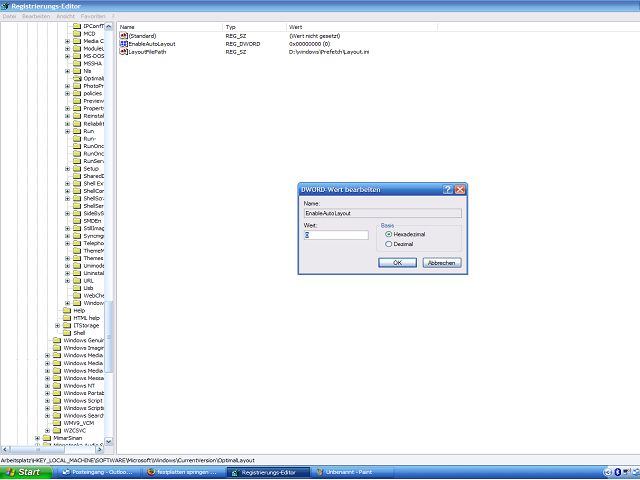Open the Datei menu

[x=9, y=16]
